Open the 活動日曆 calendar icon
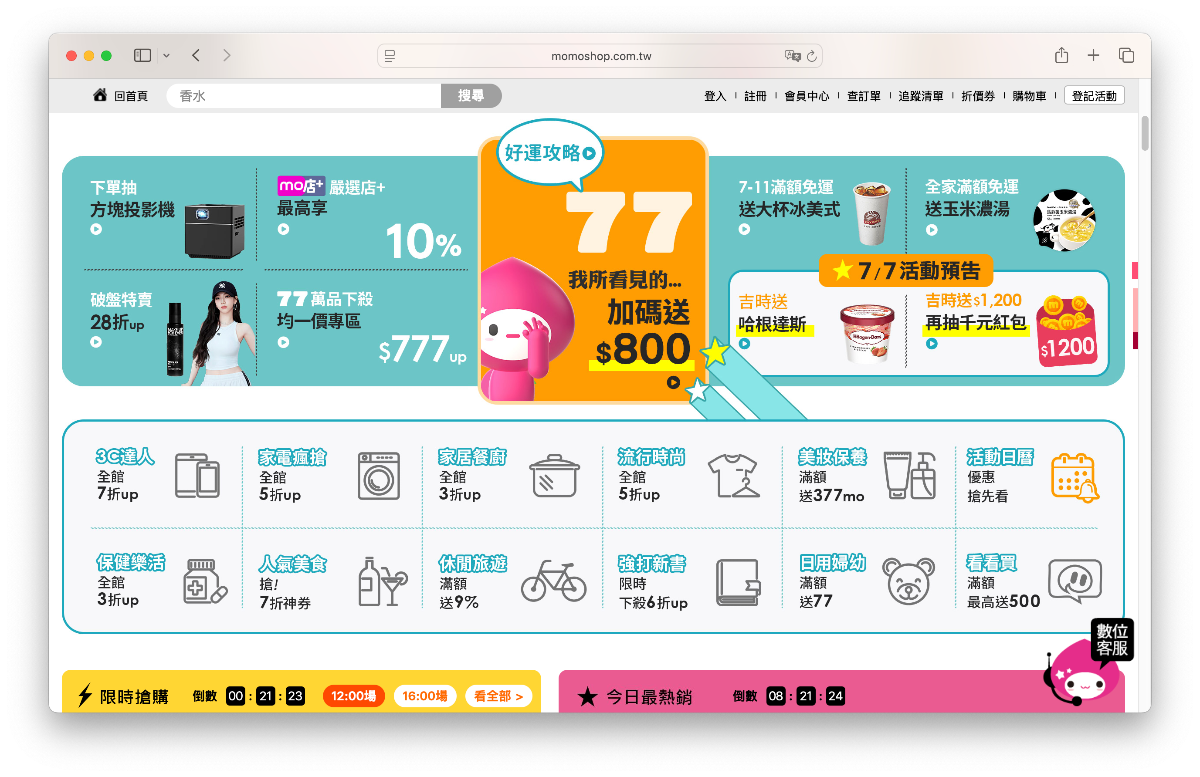The width and height of the screenshot is (1200, 777). [x=1074, y=476]
